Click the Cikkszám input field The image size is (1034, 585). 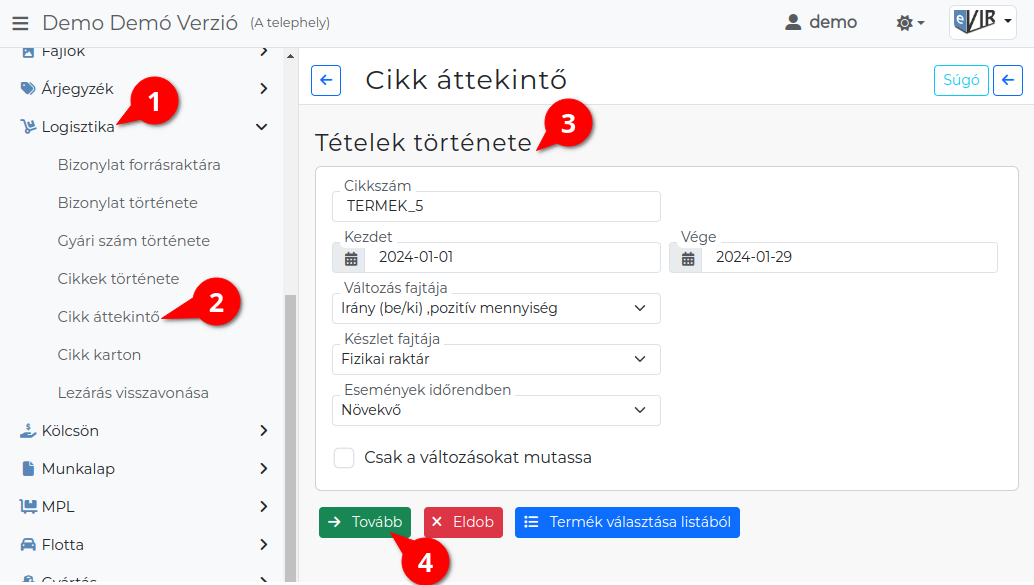(496, 206)
